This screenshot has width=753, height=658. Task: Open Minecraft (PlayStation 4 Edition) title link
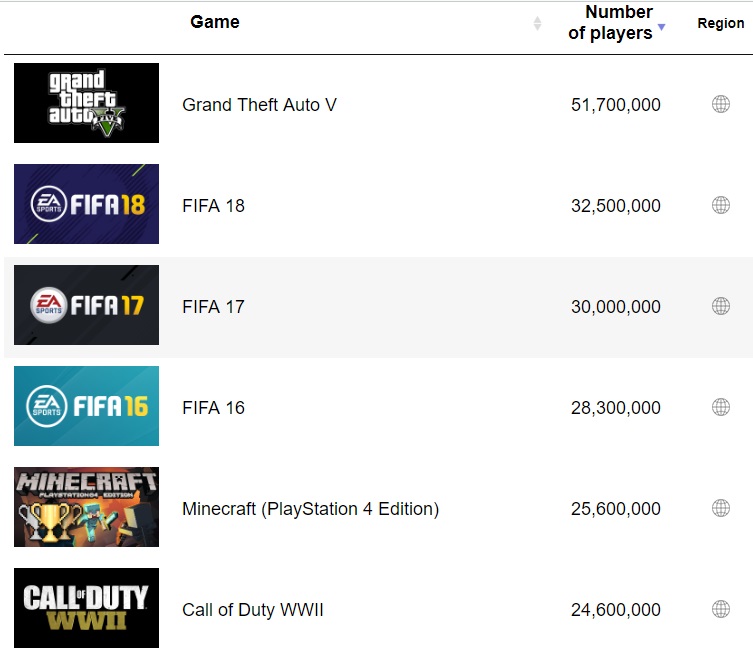click(x=310, y=509)
